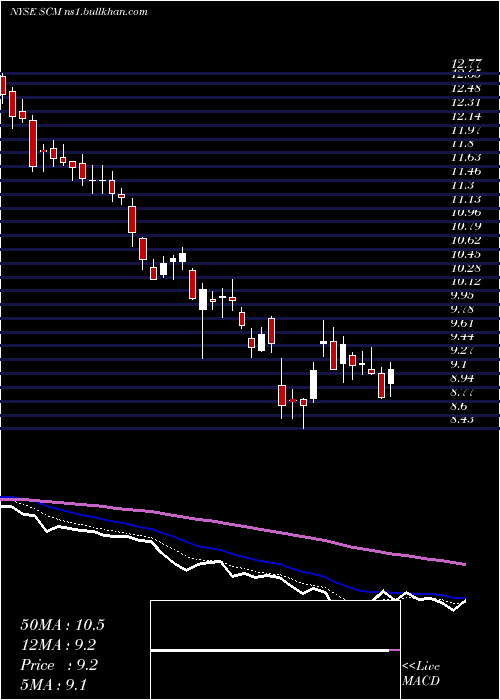This screenshot has width=500, height=700.
Task: Select the 12.31 price level label
Action: point(466,103)
